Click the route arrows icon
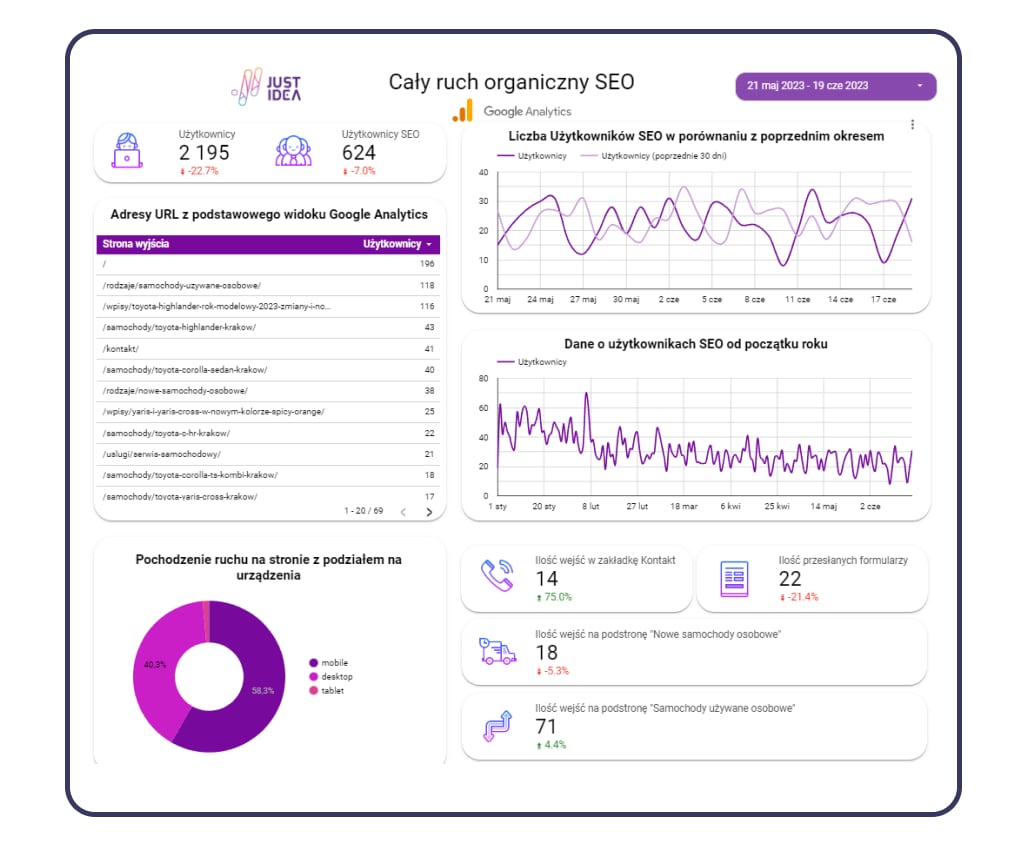Screen dimensions: 1027x853 pyautogui.click(x=498, y=726)
